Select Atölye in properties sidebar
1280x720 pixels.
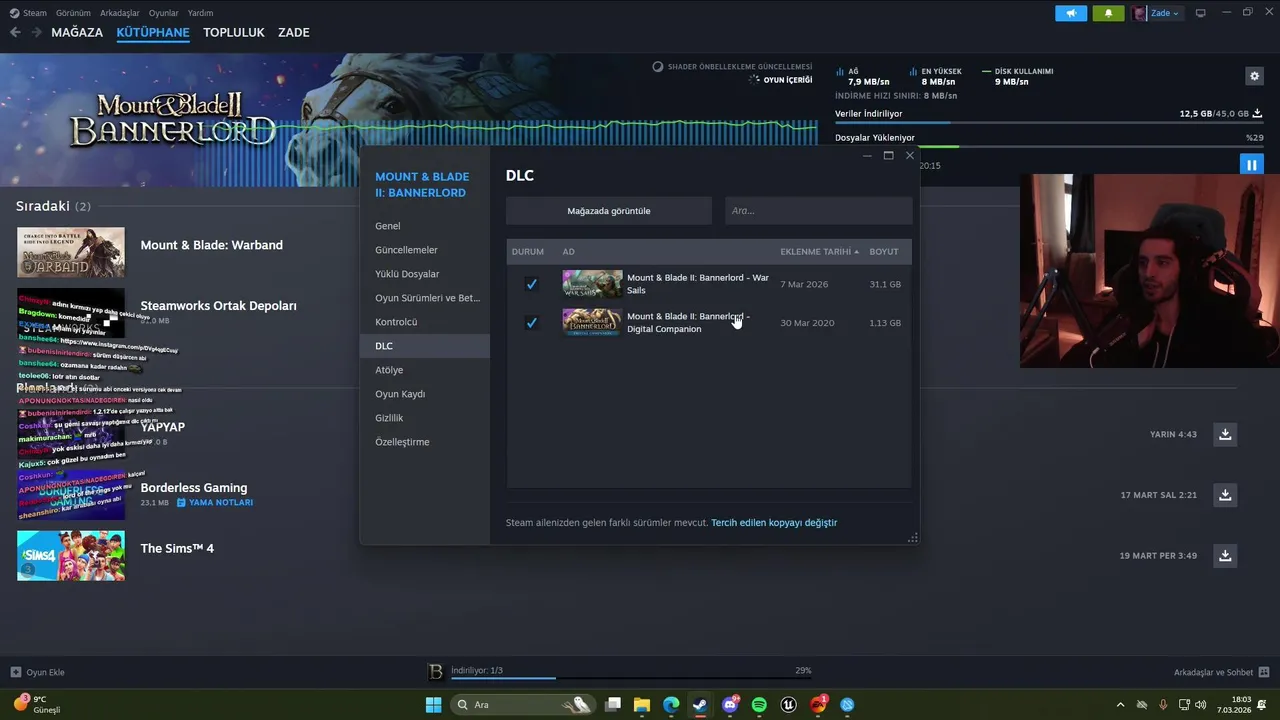(425, 370)
